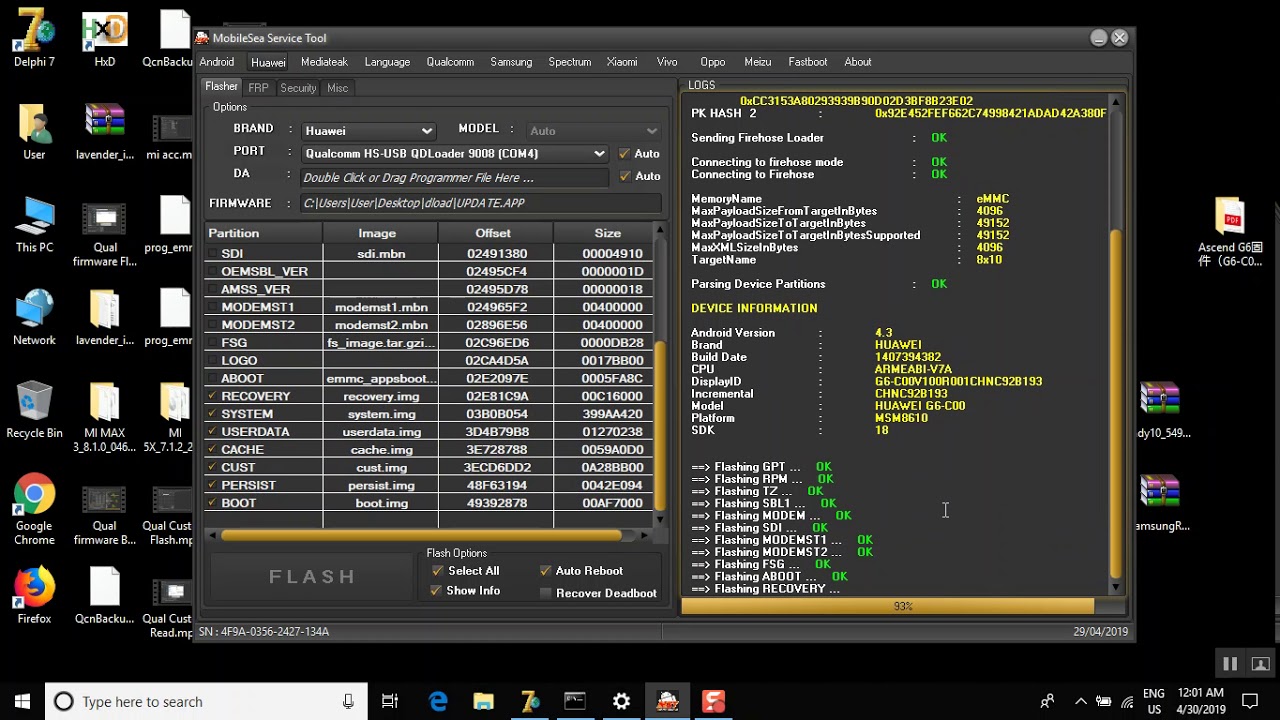Viewport: 1280px width, 720px height.
Task: Open BRAND dropdown showing Huawei
Action: pyautogui.click(x=368, y=131)
